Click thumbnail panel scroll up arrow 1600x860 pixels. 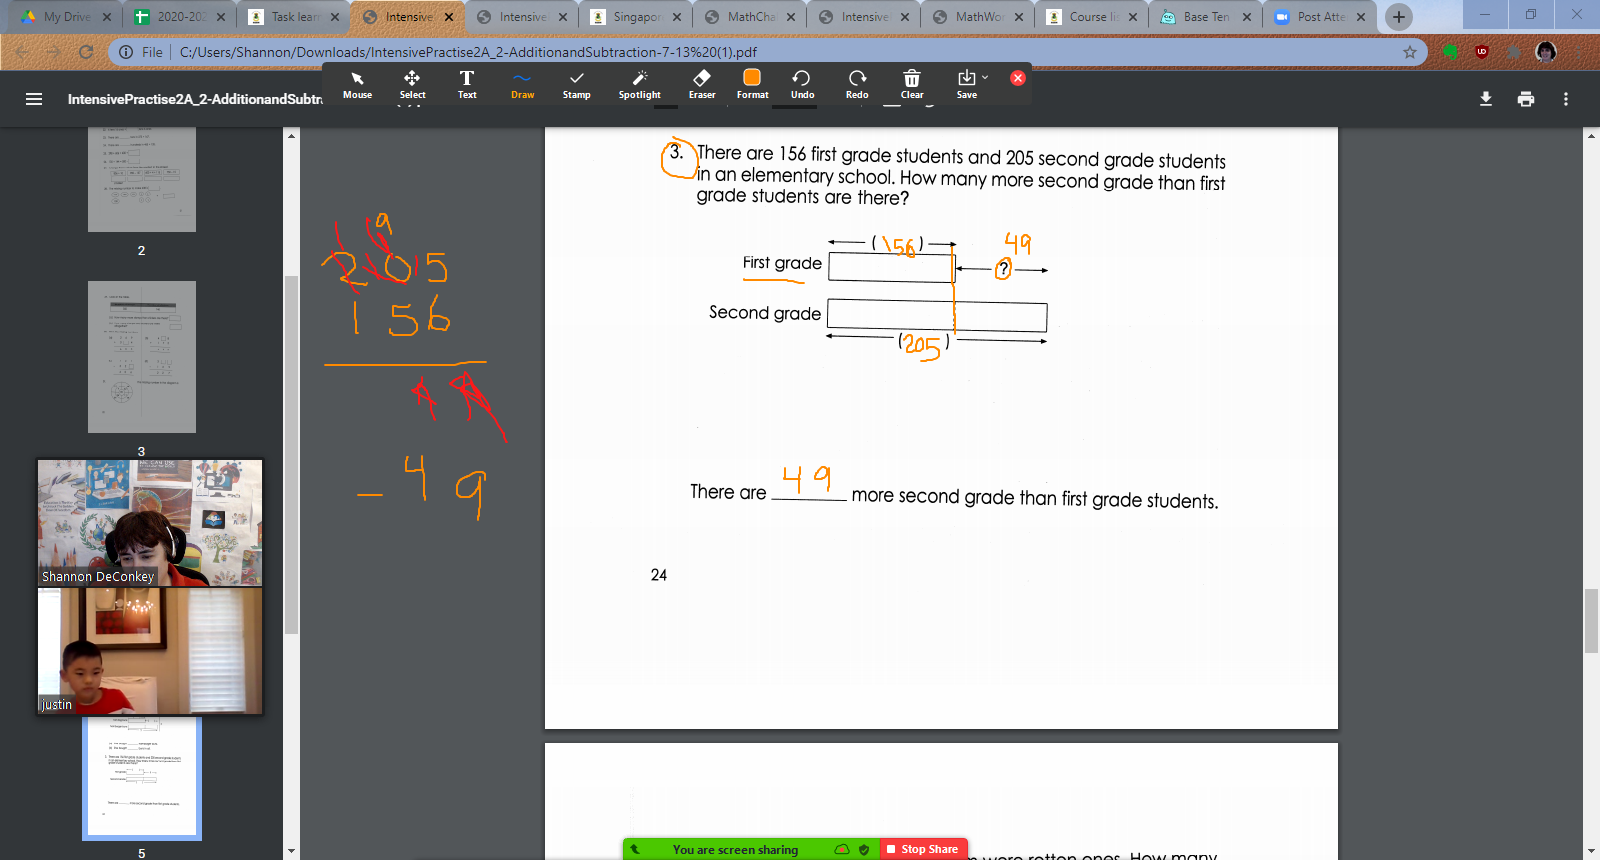click(291, 135)
